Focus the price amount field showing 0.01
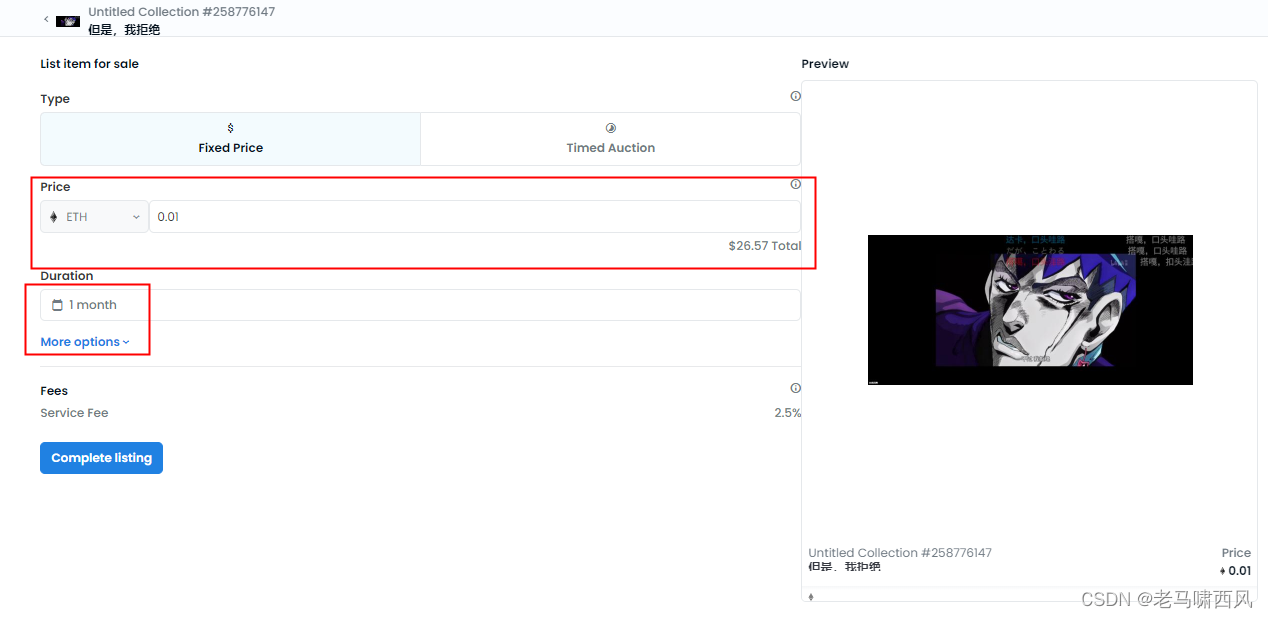This screenshot has width=1268, height=618. (474, 217)
